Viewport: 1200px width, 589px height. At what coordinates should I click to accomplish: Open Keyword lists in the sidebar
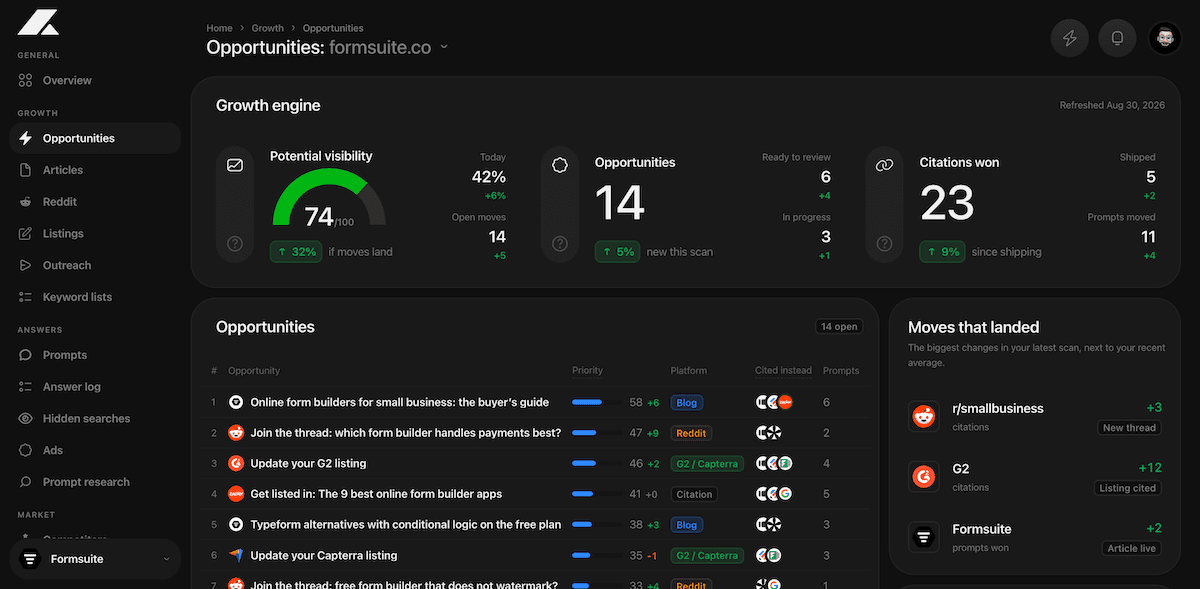pos(95,297)
